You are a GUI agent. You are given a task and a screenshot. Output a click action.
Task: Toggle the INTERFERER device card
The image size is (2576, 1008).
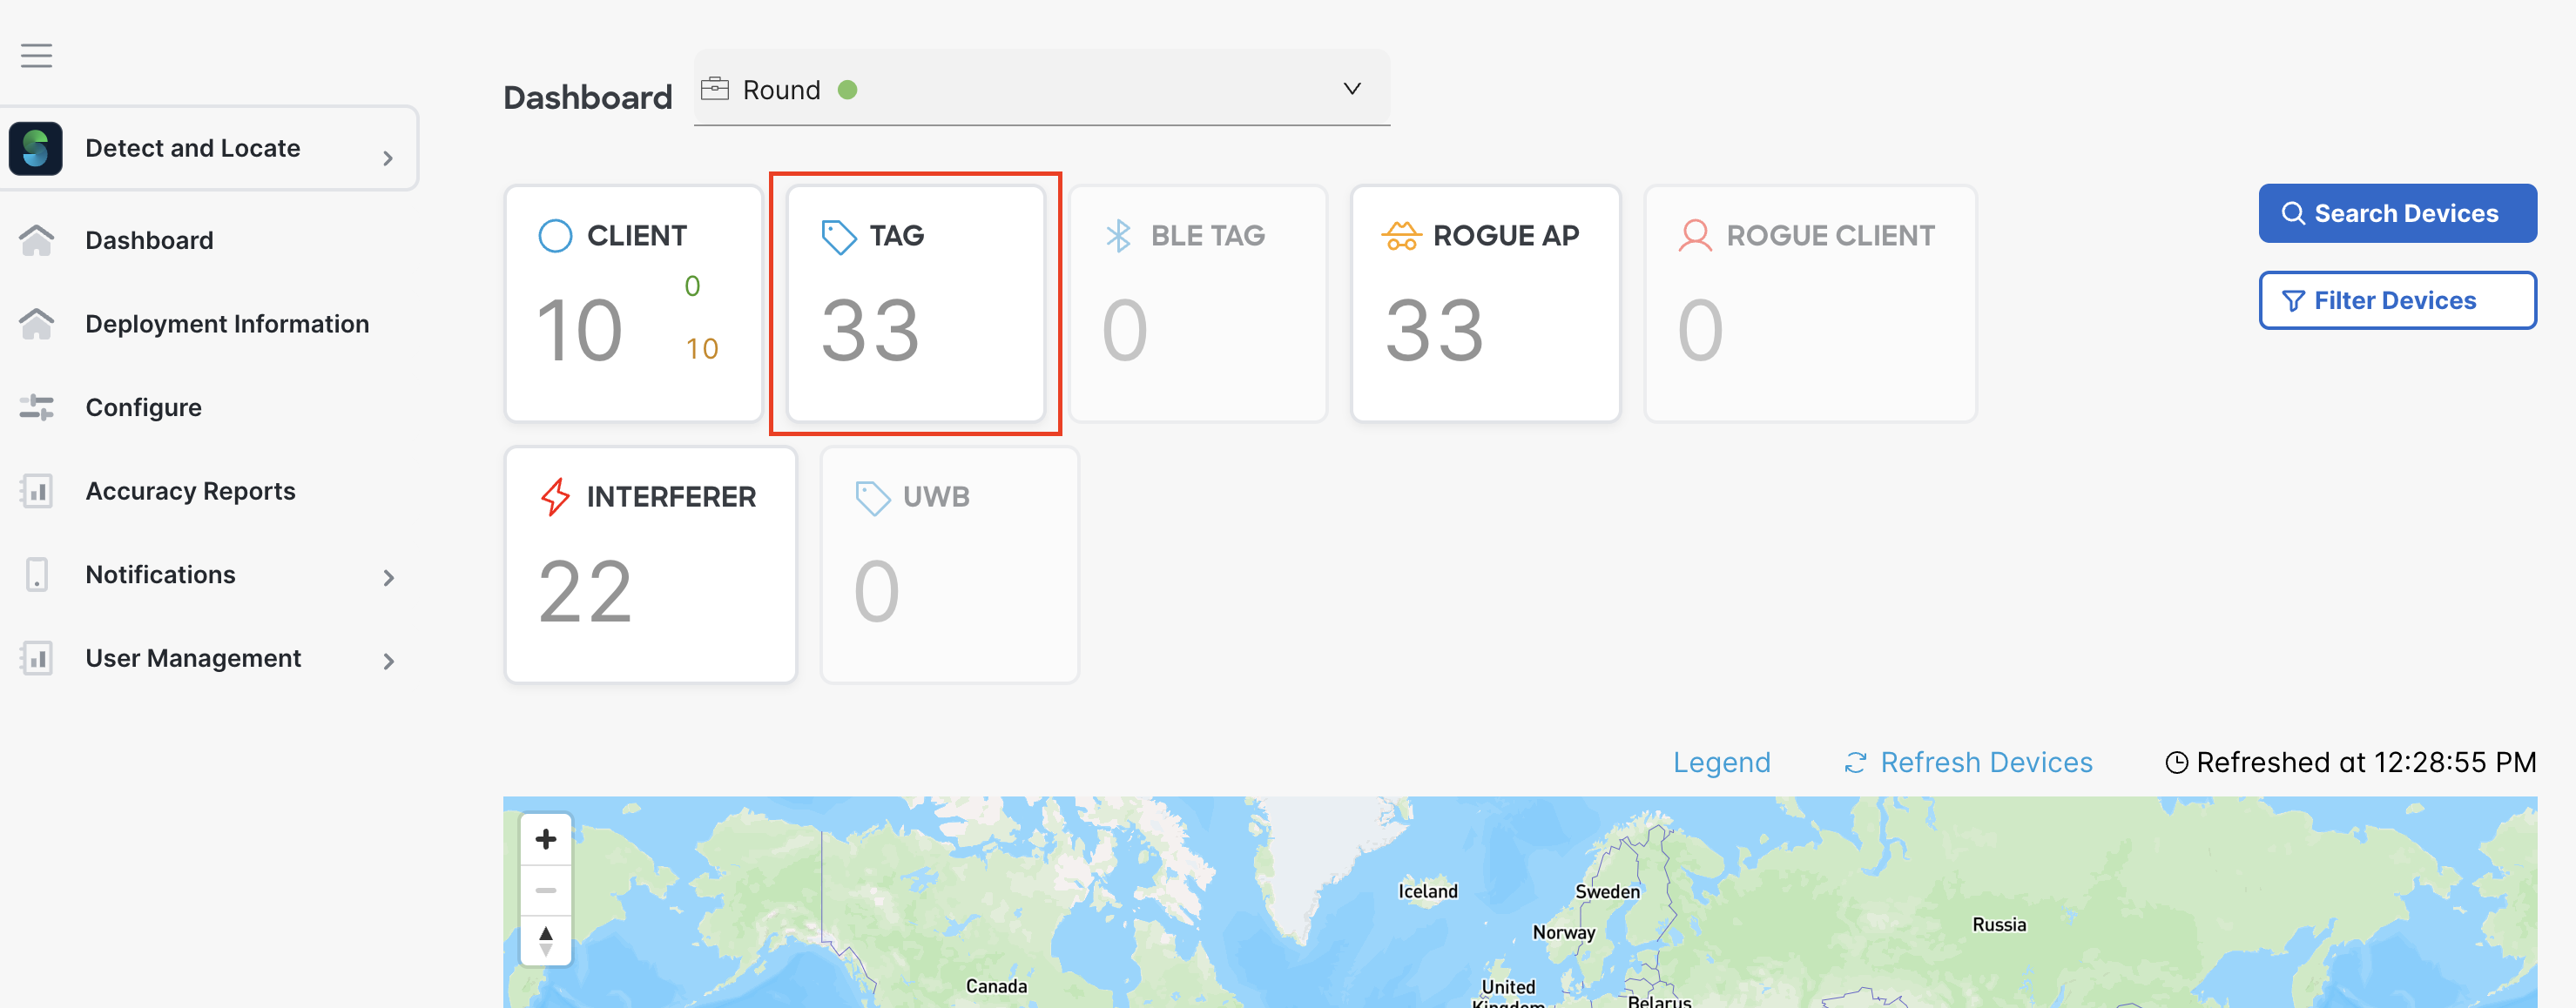[x=651, y=565]
